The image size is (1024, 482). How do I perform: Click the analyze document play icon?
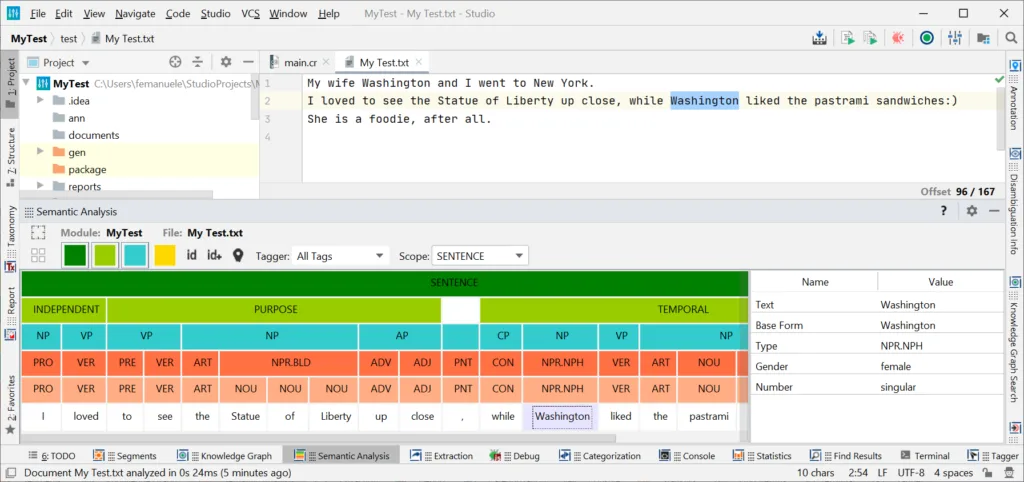847,39
